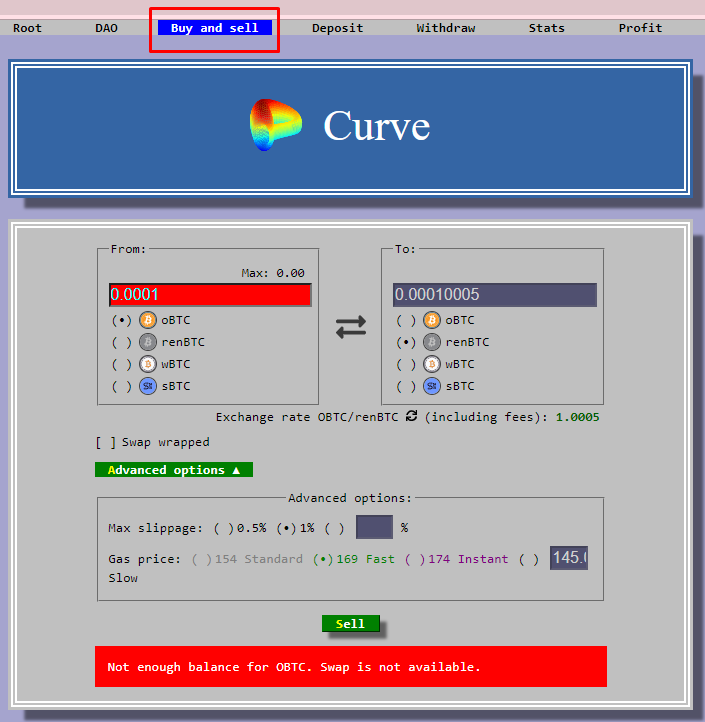This screenshot has height=722, width=705.
Task: Open the Root tab
Action: click(27, 28)
